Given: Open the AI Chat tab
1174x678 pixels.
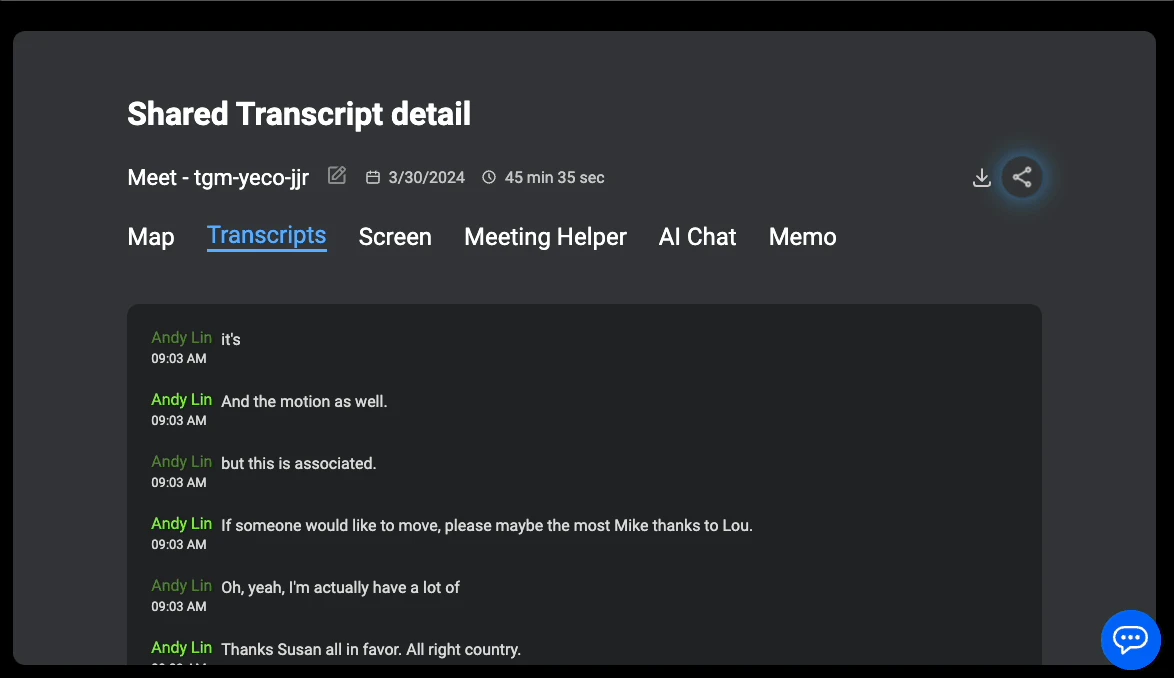Looking at the screenshot, I should coord(697,237).
